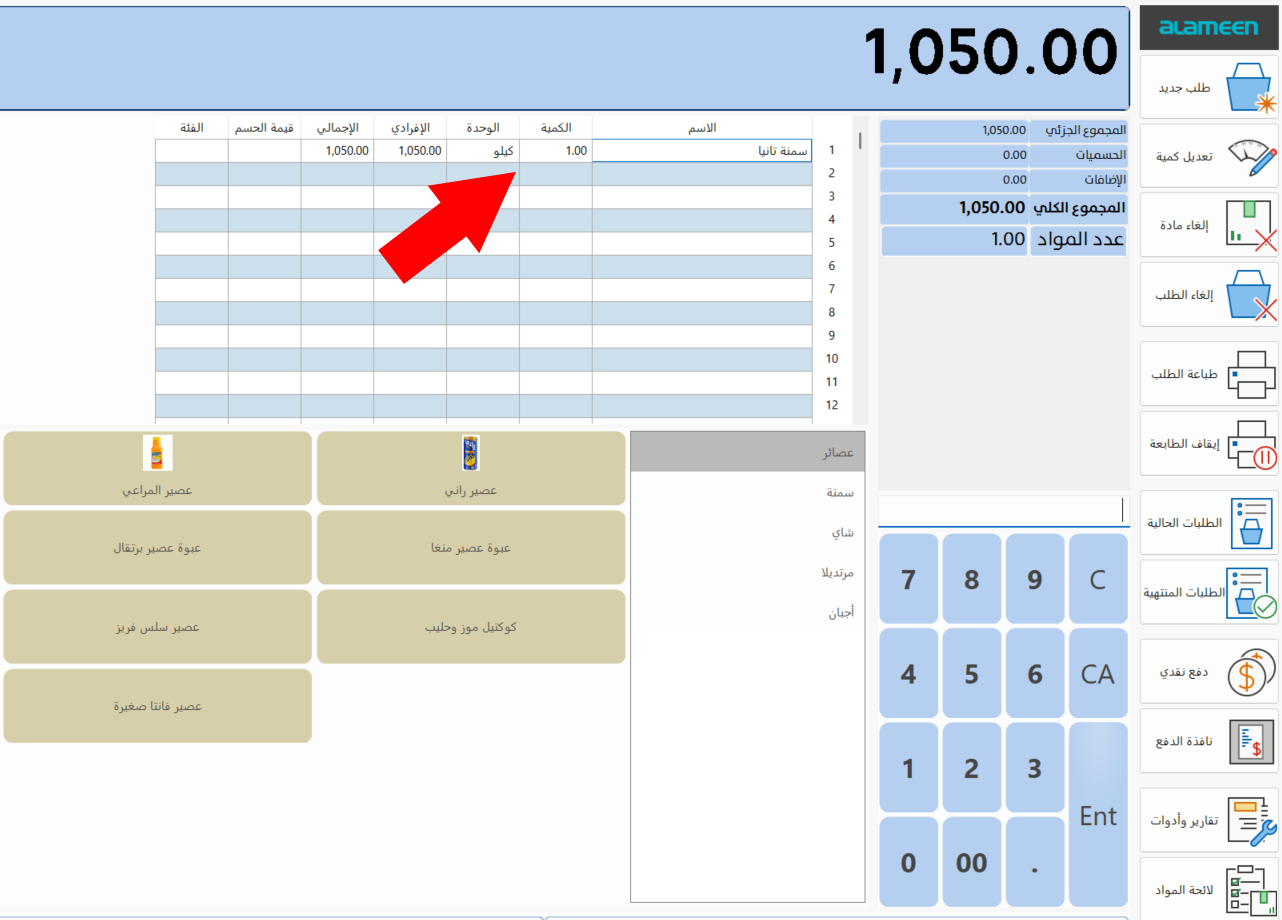Print the order (طباعة الطلب)
The image size is (1282, 920).
click(x=1250, y=374)
